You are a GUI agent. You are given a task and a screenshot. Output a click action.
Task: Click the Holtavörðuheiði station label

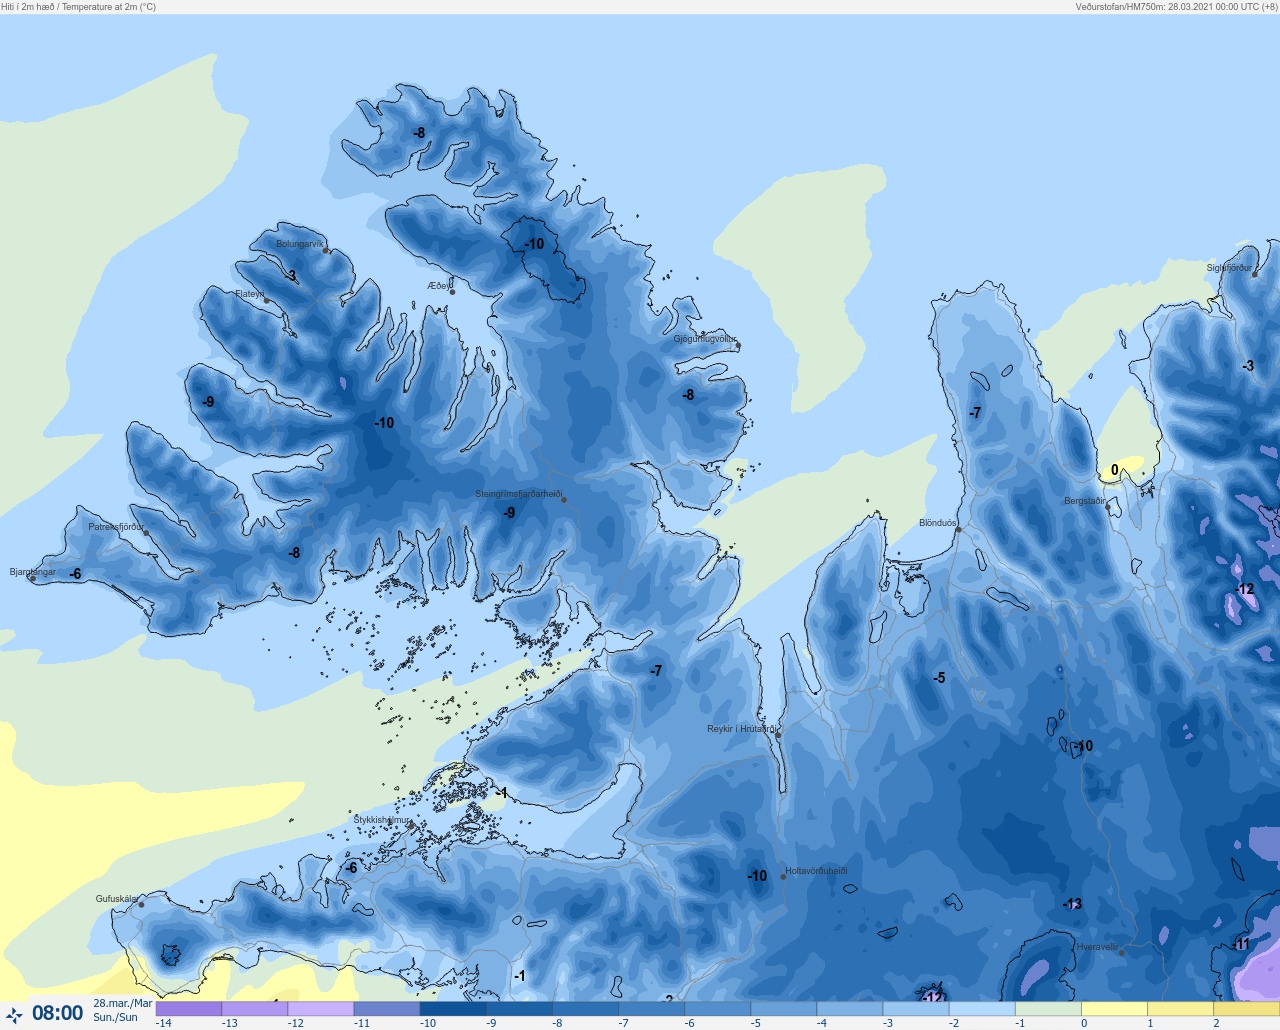816,871
